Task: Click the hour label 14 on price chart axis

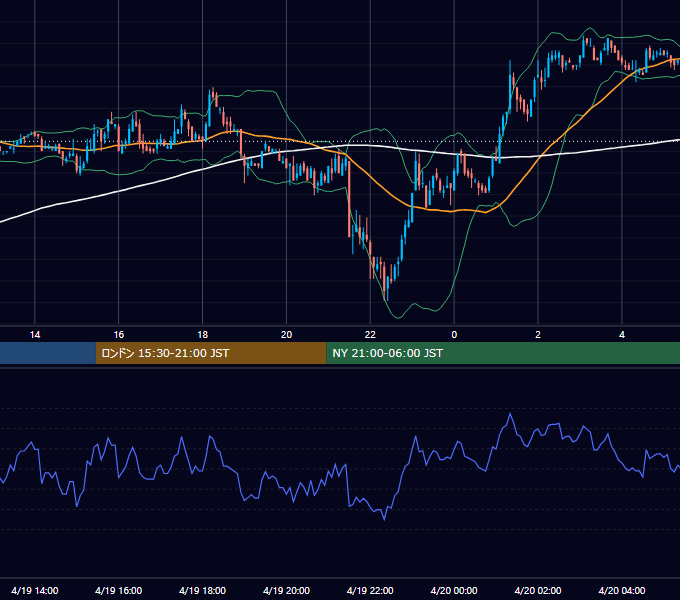Action: point(35,335)
